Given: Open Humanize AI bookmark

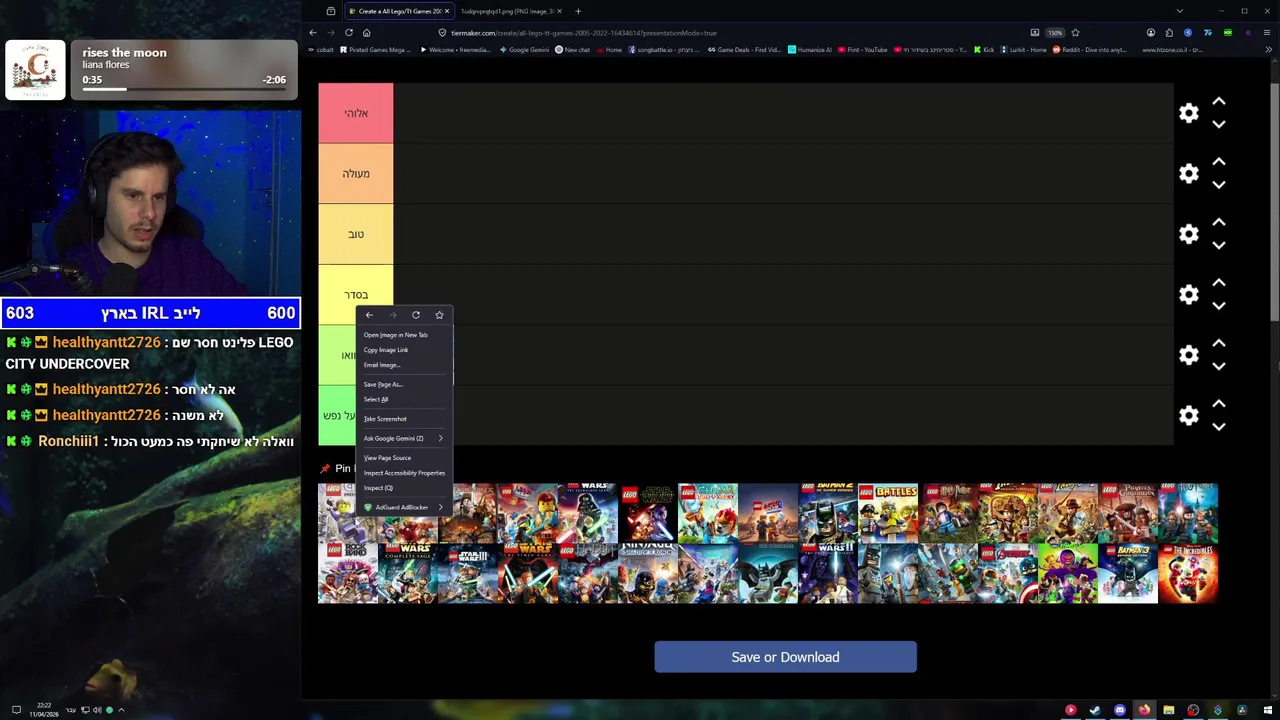Looking at the screenshot, I should click(x=810, y=49).
